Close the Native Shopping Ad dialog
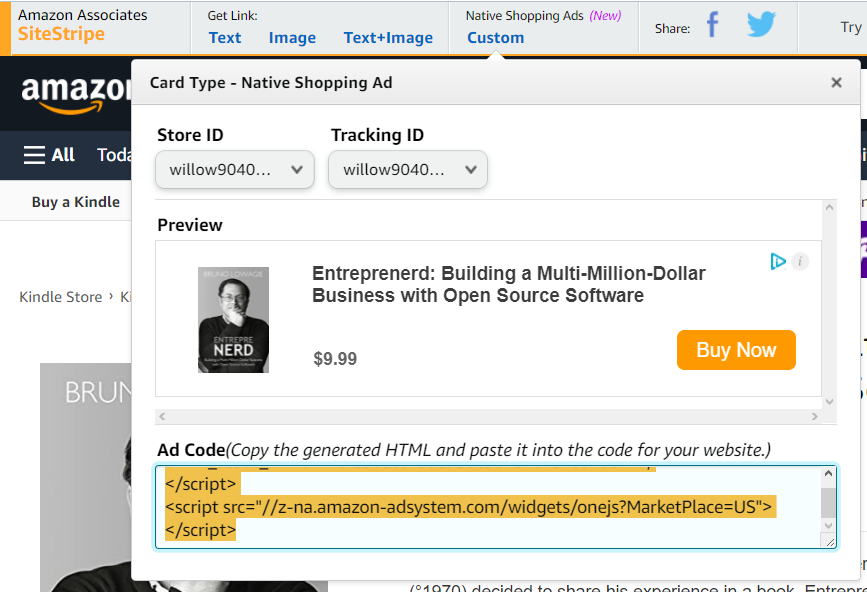Viewport: 867px width, 592px height. (x=836, y=82)
